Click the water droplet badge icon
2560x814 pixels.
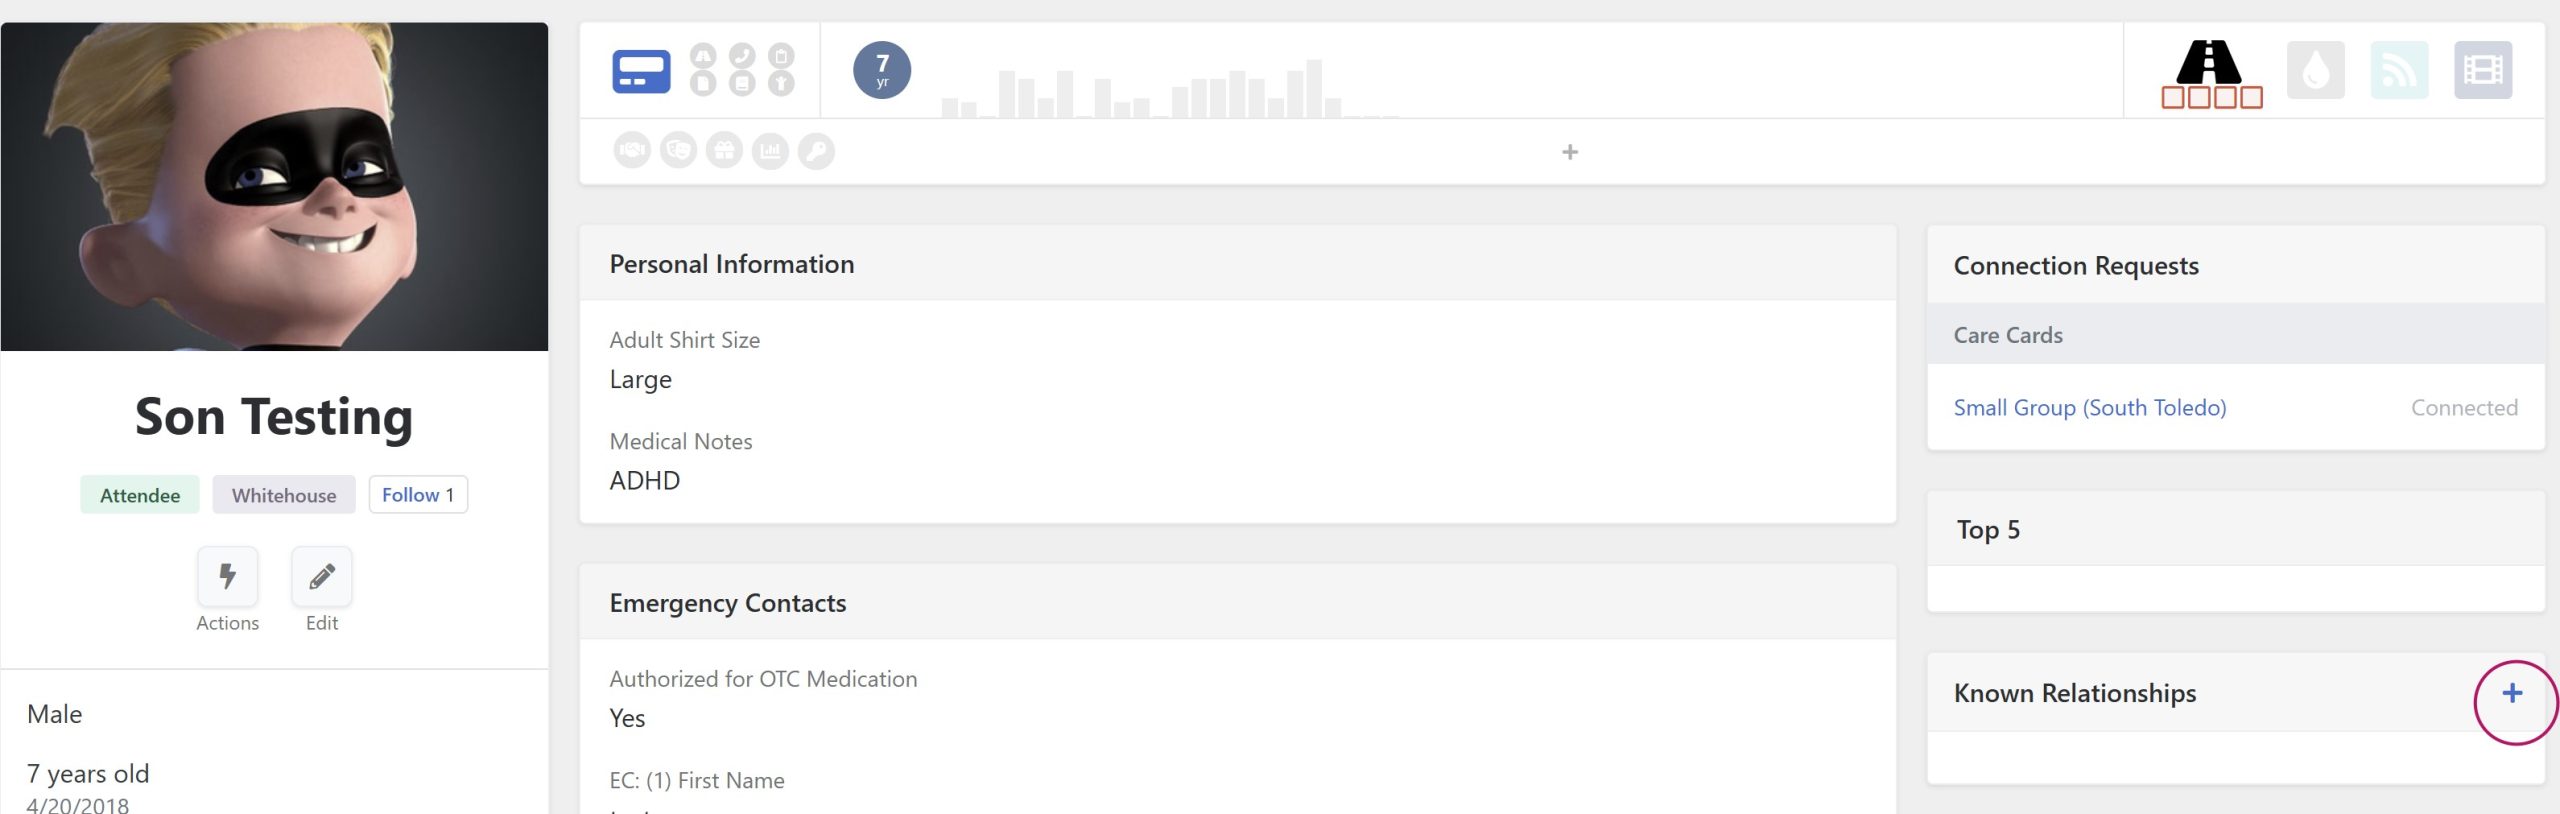[2315, 70]
